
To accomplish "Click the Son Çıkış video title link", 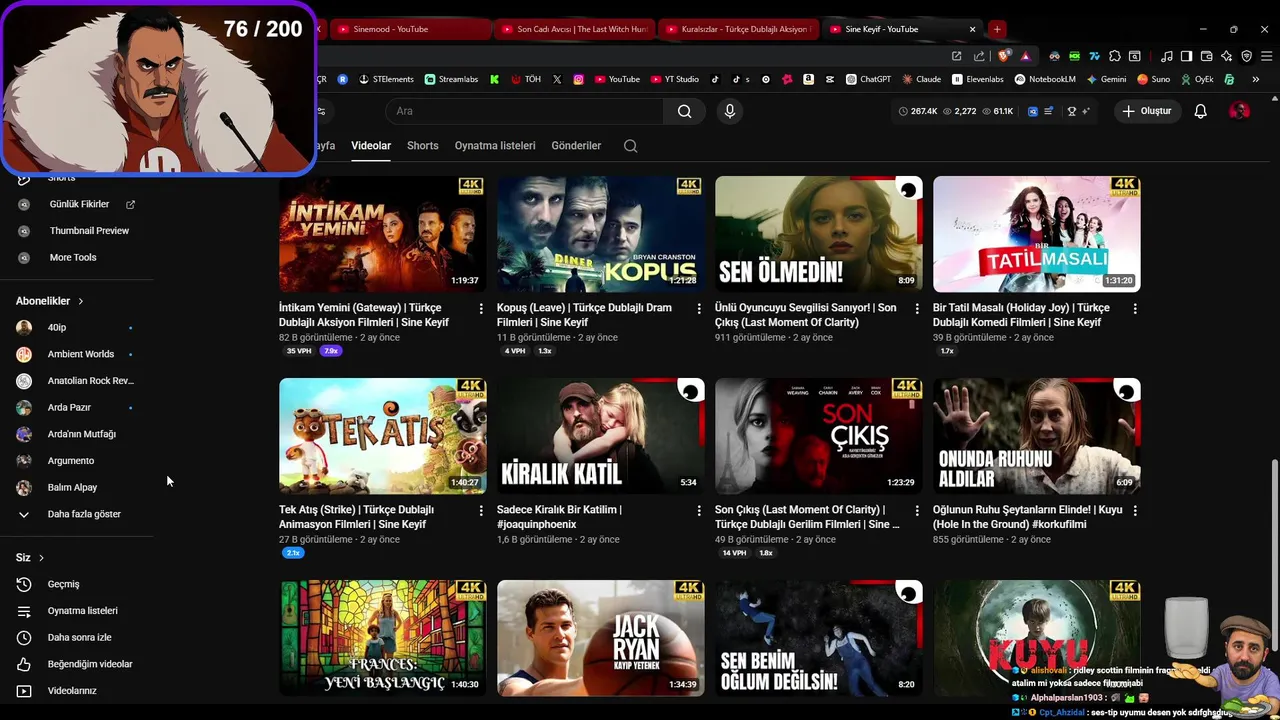I will (x=808, y=517).
